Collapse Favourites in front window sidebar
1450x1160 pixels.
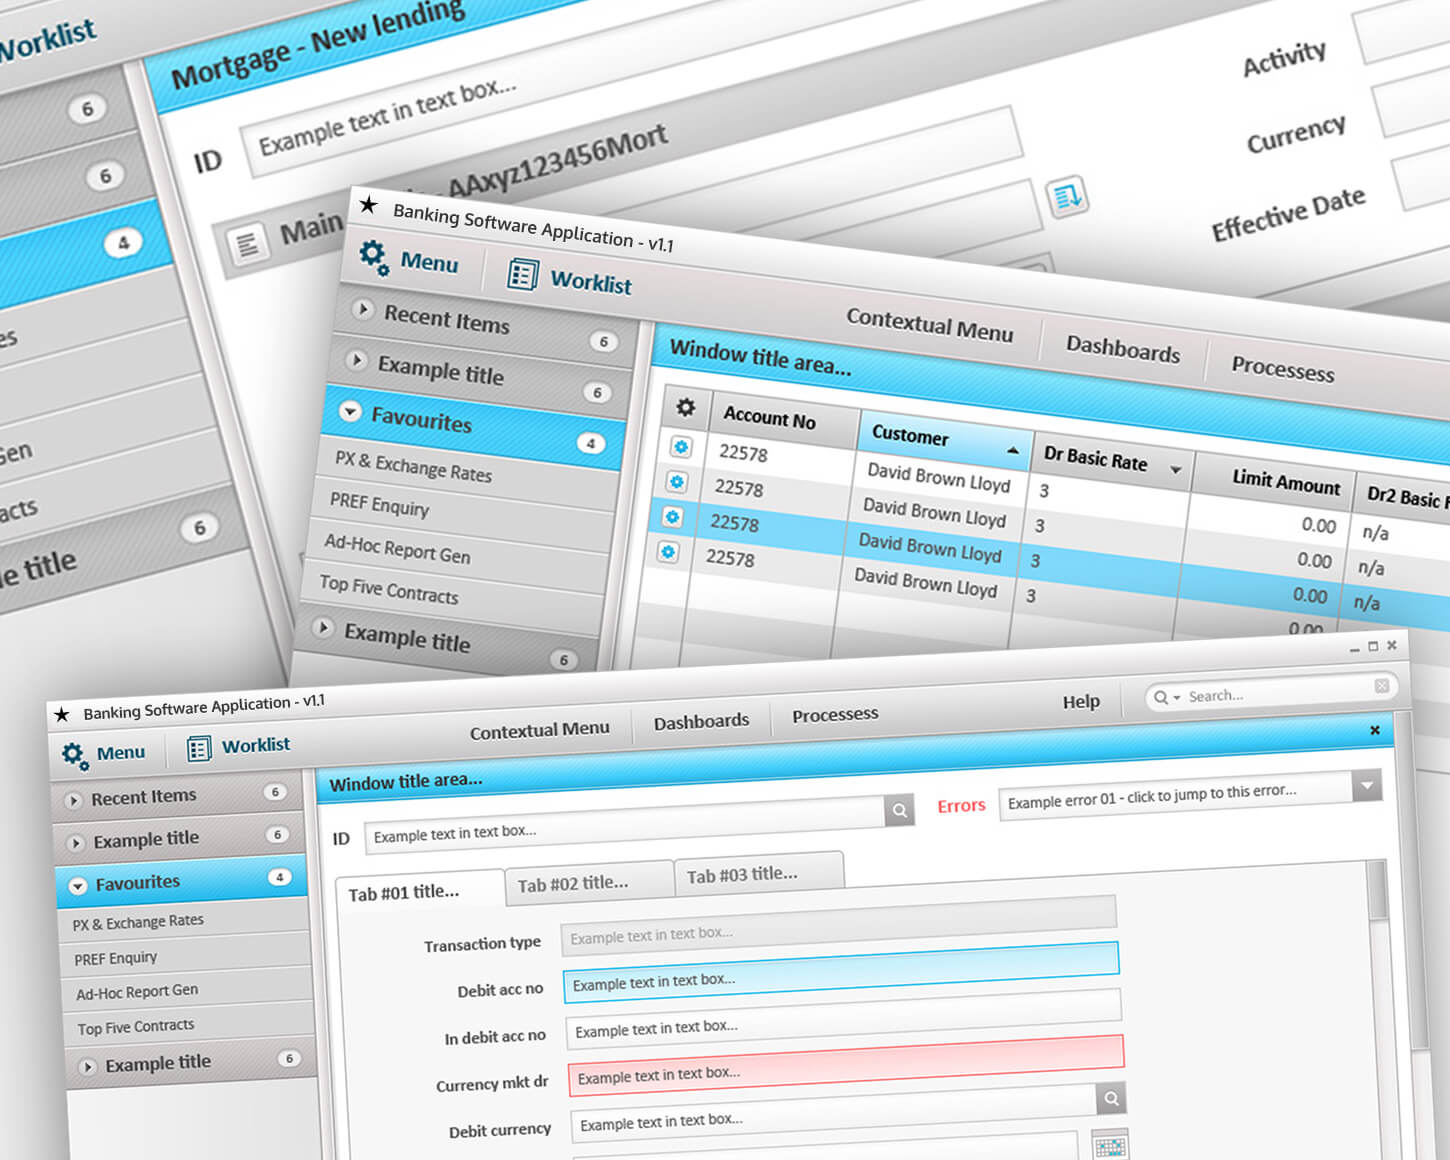coord(77,886)
